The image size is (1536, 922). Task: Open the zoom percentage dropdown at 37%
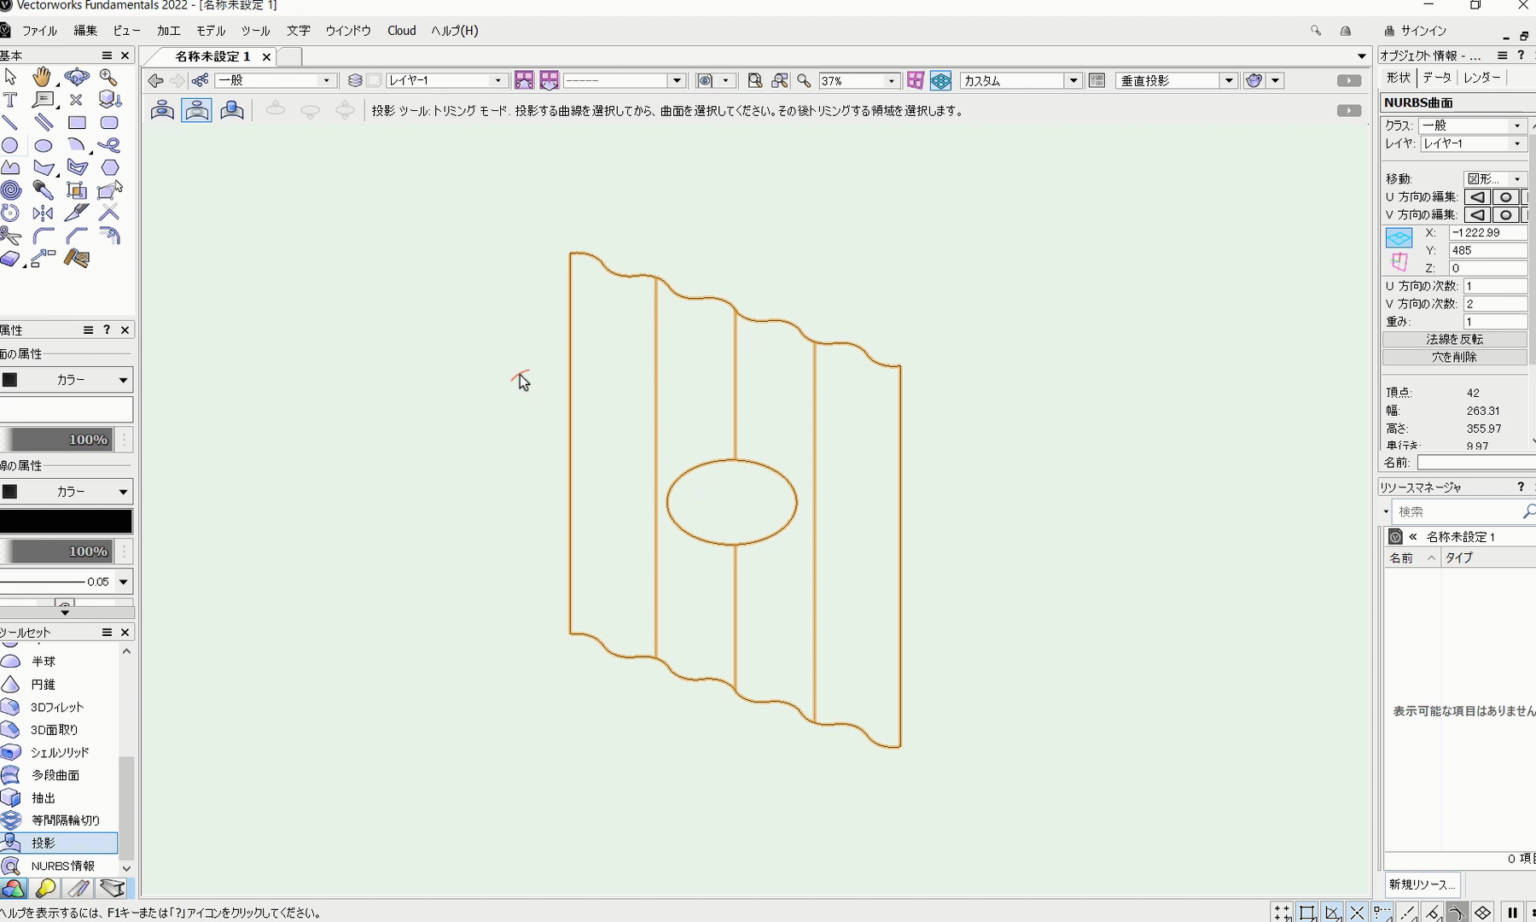pyautogui.click(x=858, y=80)
